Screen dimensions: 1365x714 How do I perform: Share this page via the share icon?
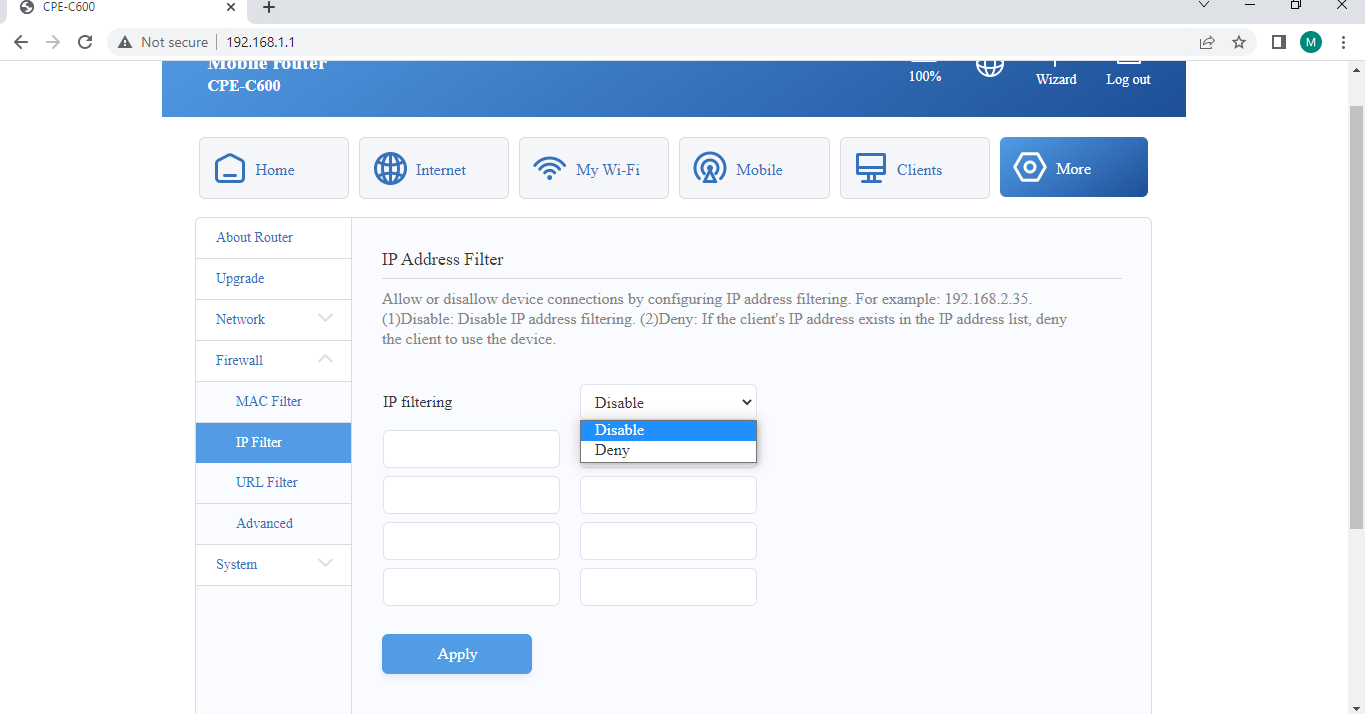(x=1207, y=42)
